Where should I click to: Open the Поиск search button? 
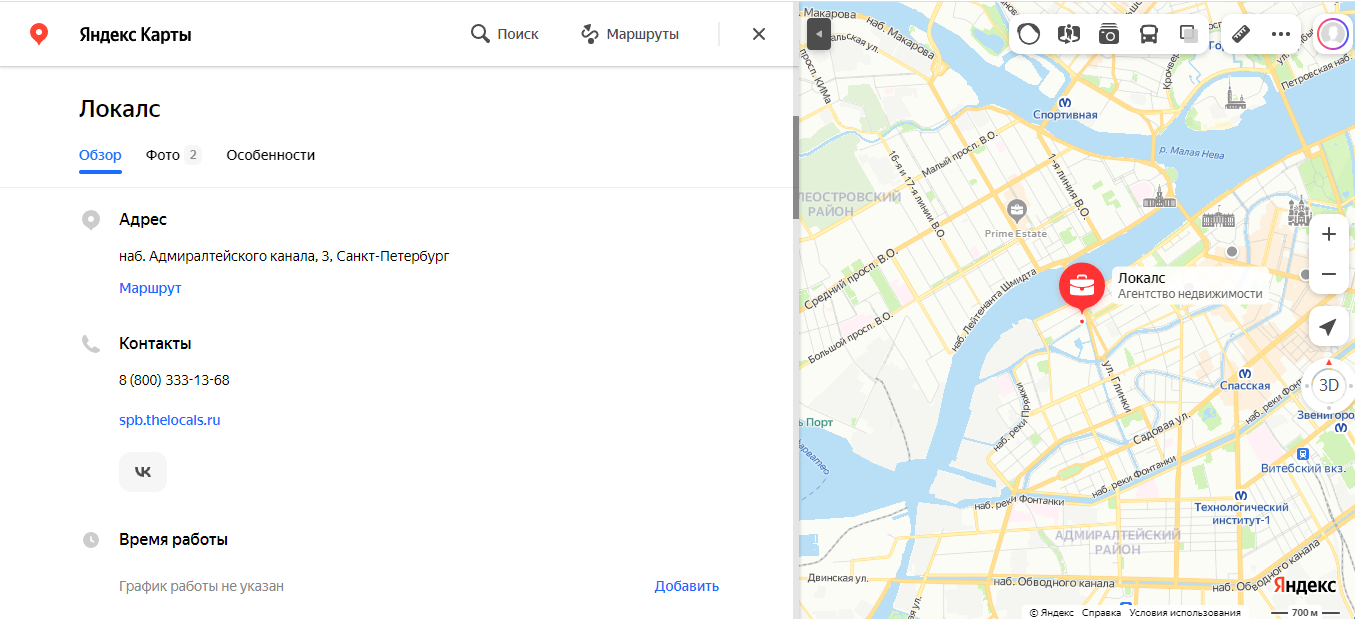[x=505, y=34]
